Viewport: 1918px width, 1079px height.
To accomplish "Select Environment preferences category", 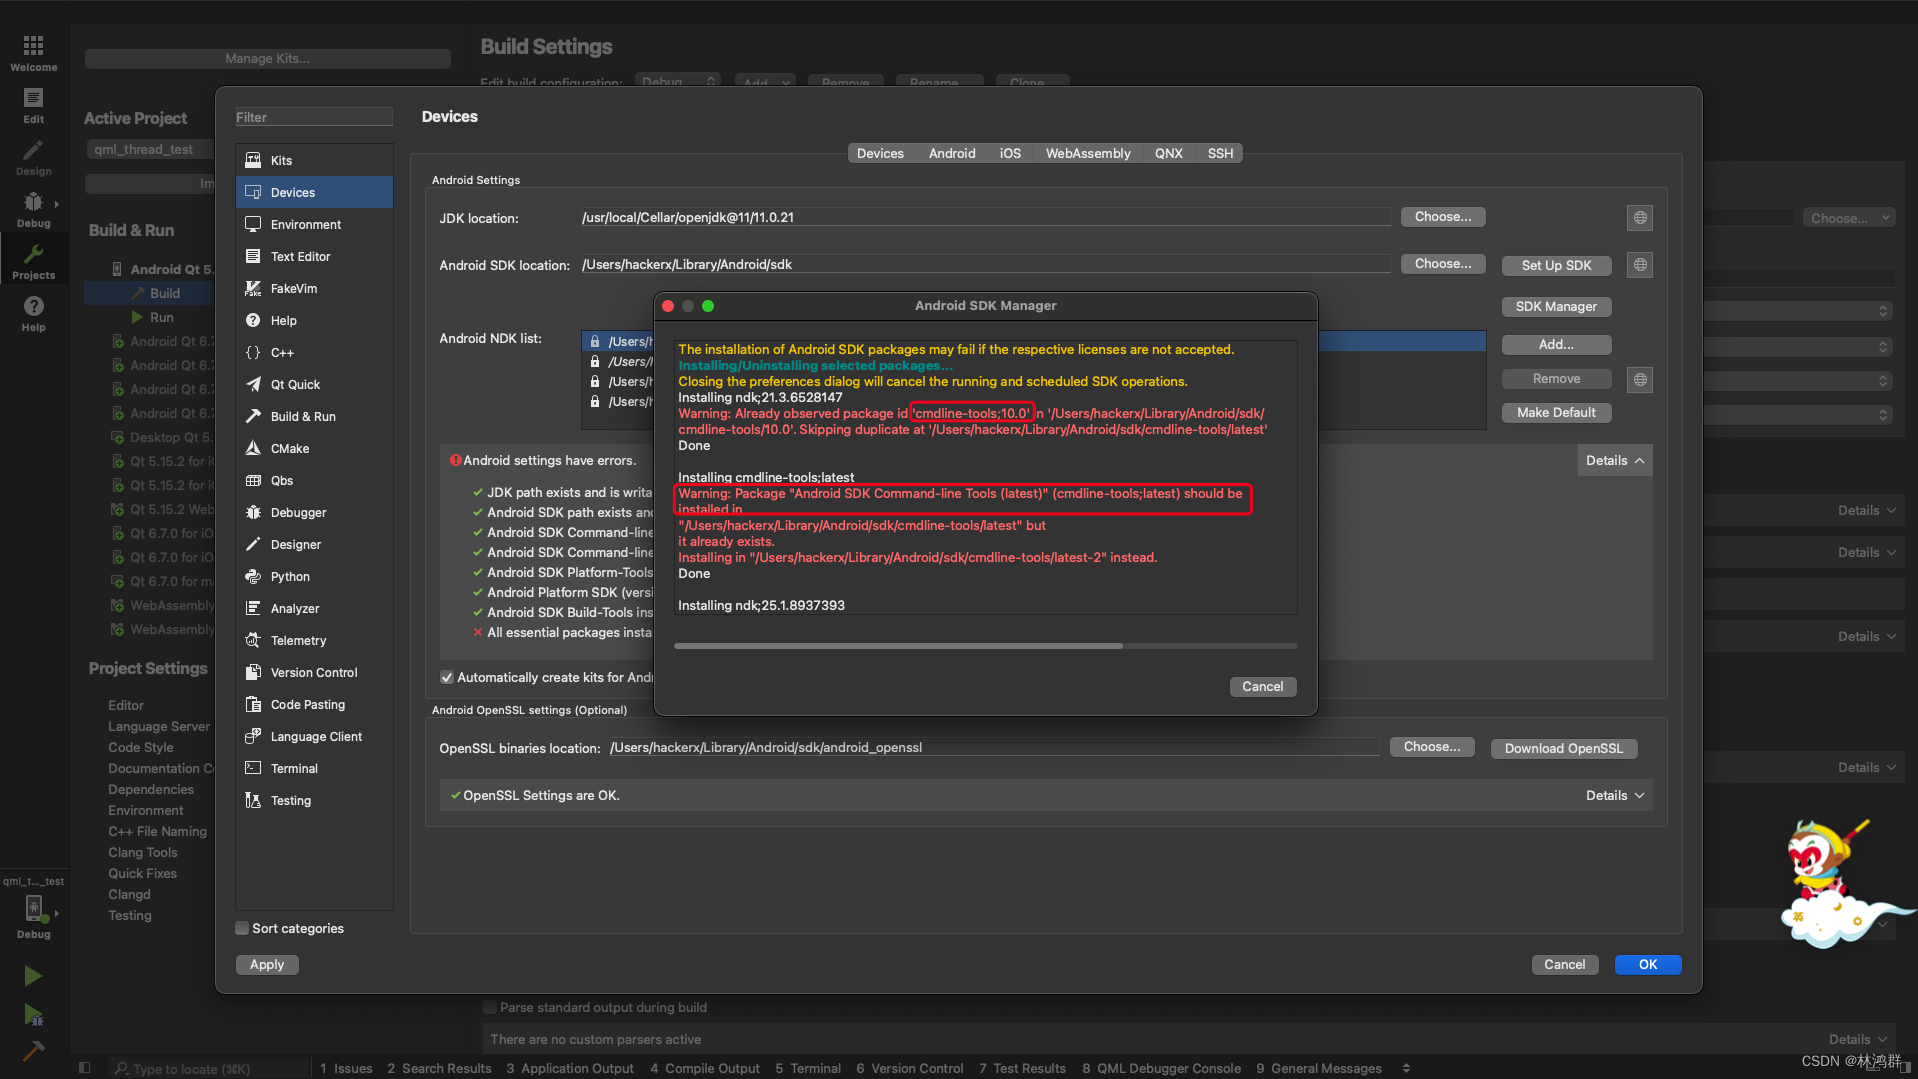I will pos(314,224).
